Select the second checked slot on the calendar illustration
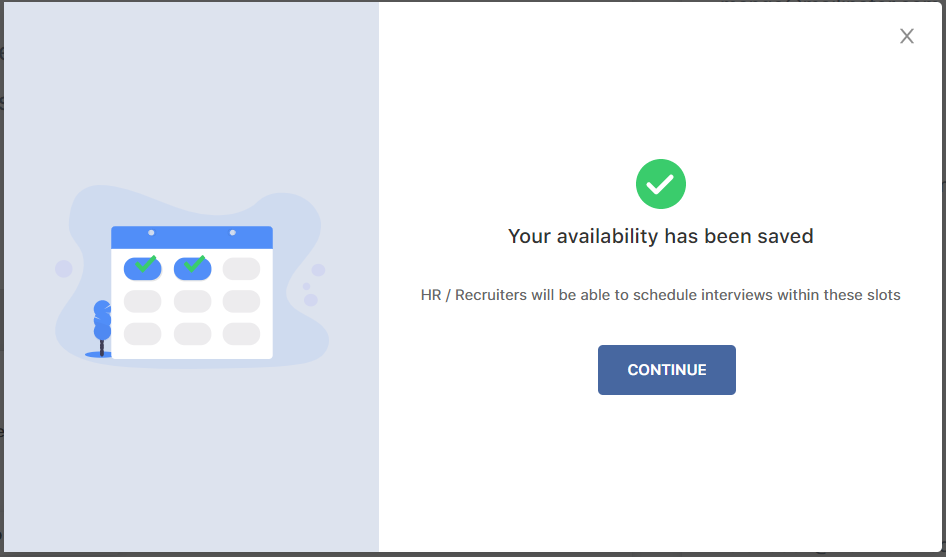The width and height of the screenshot is (946, 557). pos(192,268)
